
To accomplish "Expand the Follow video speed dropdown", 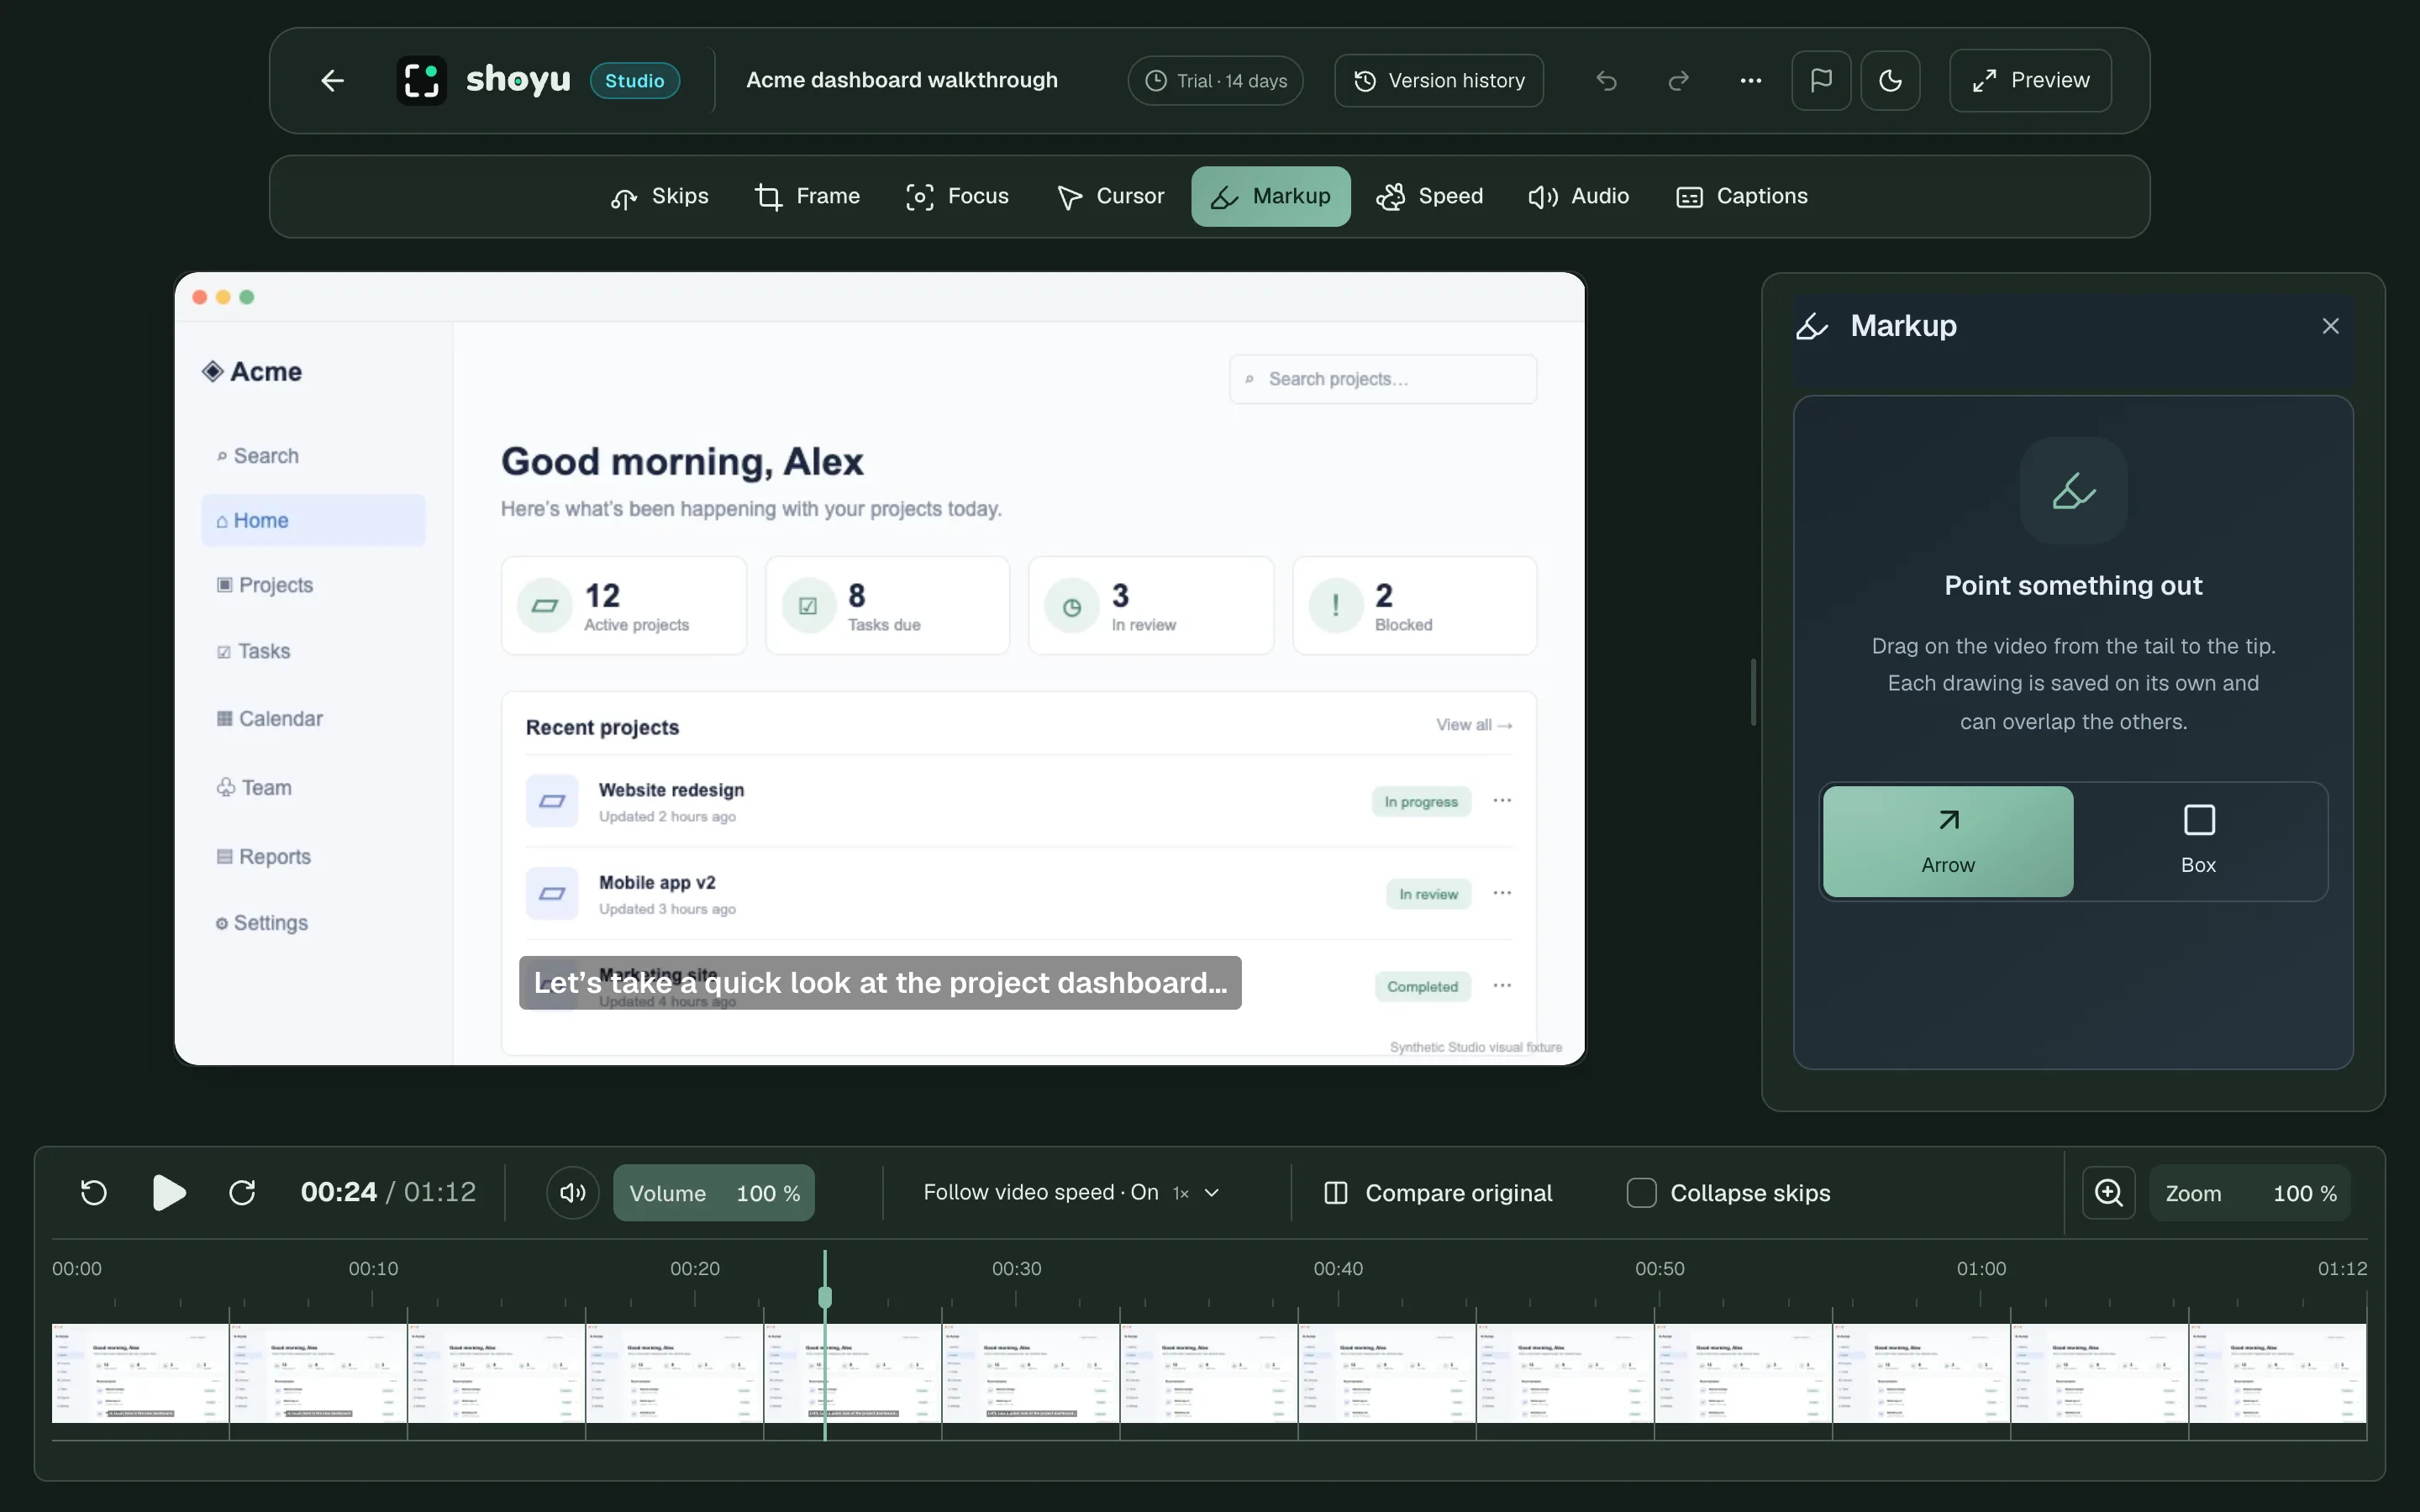I will click(x=1071, y=1192).
